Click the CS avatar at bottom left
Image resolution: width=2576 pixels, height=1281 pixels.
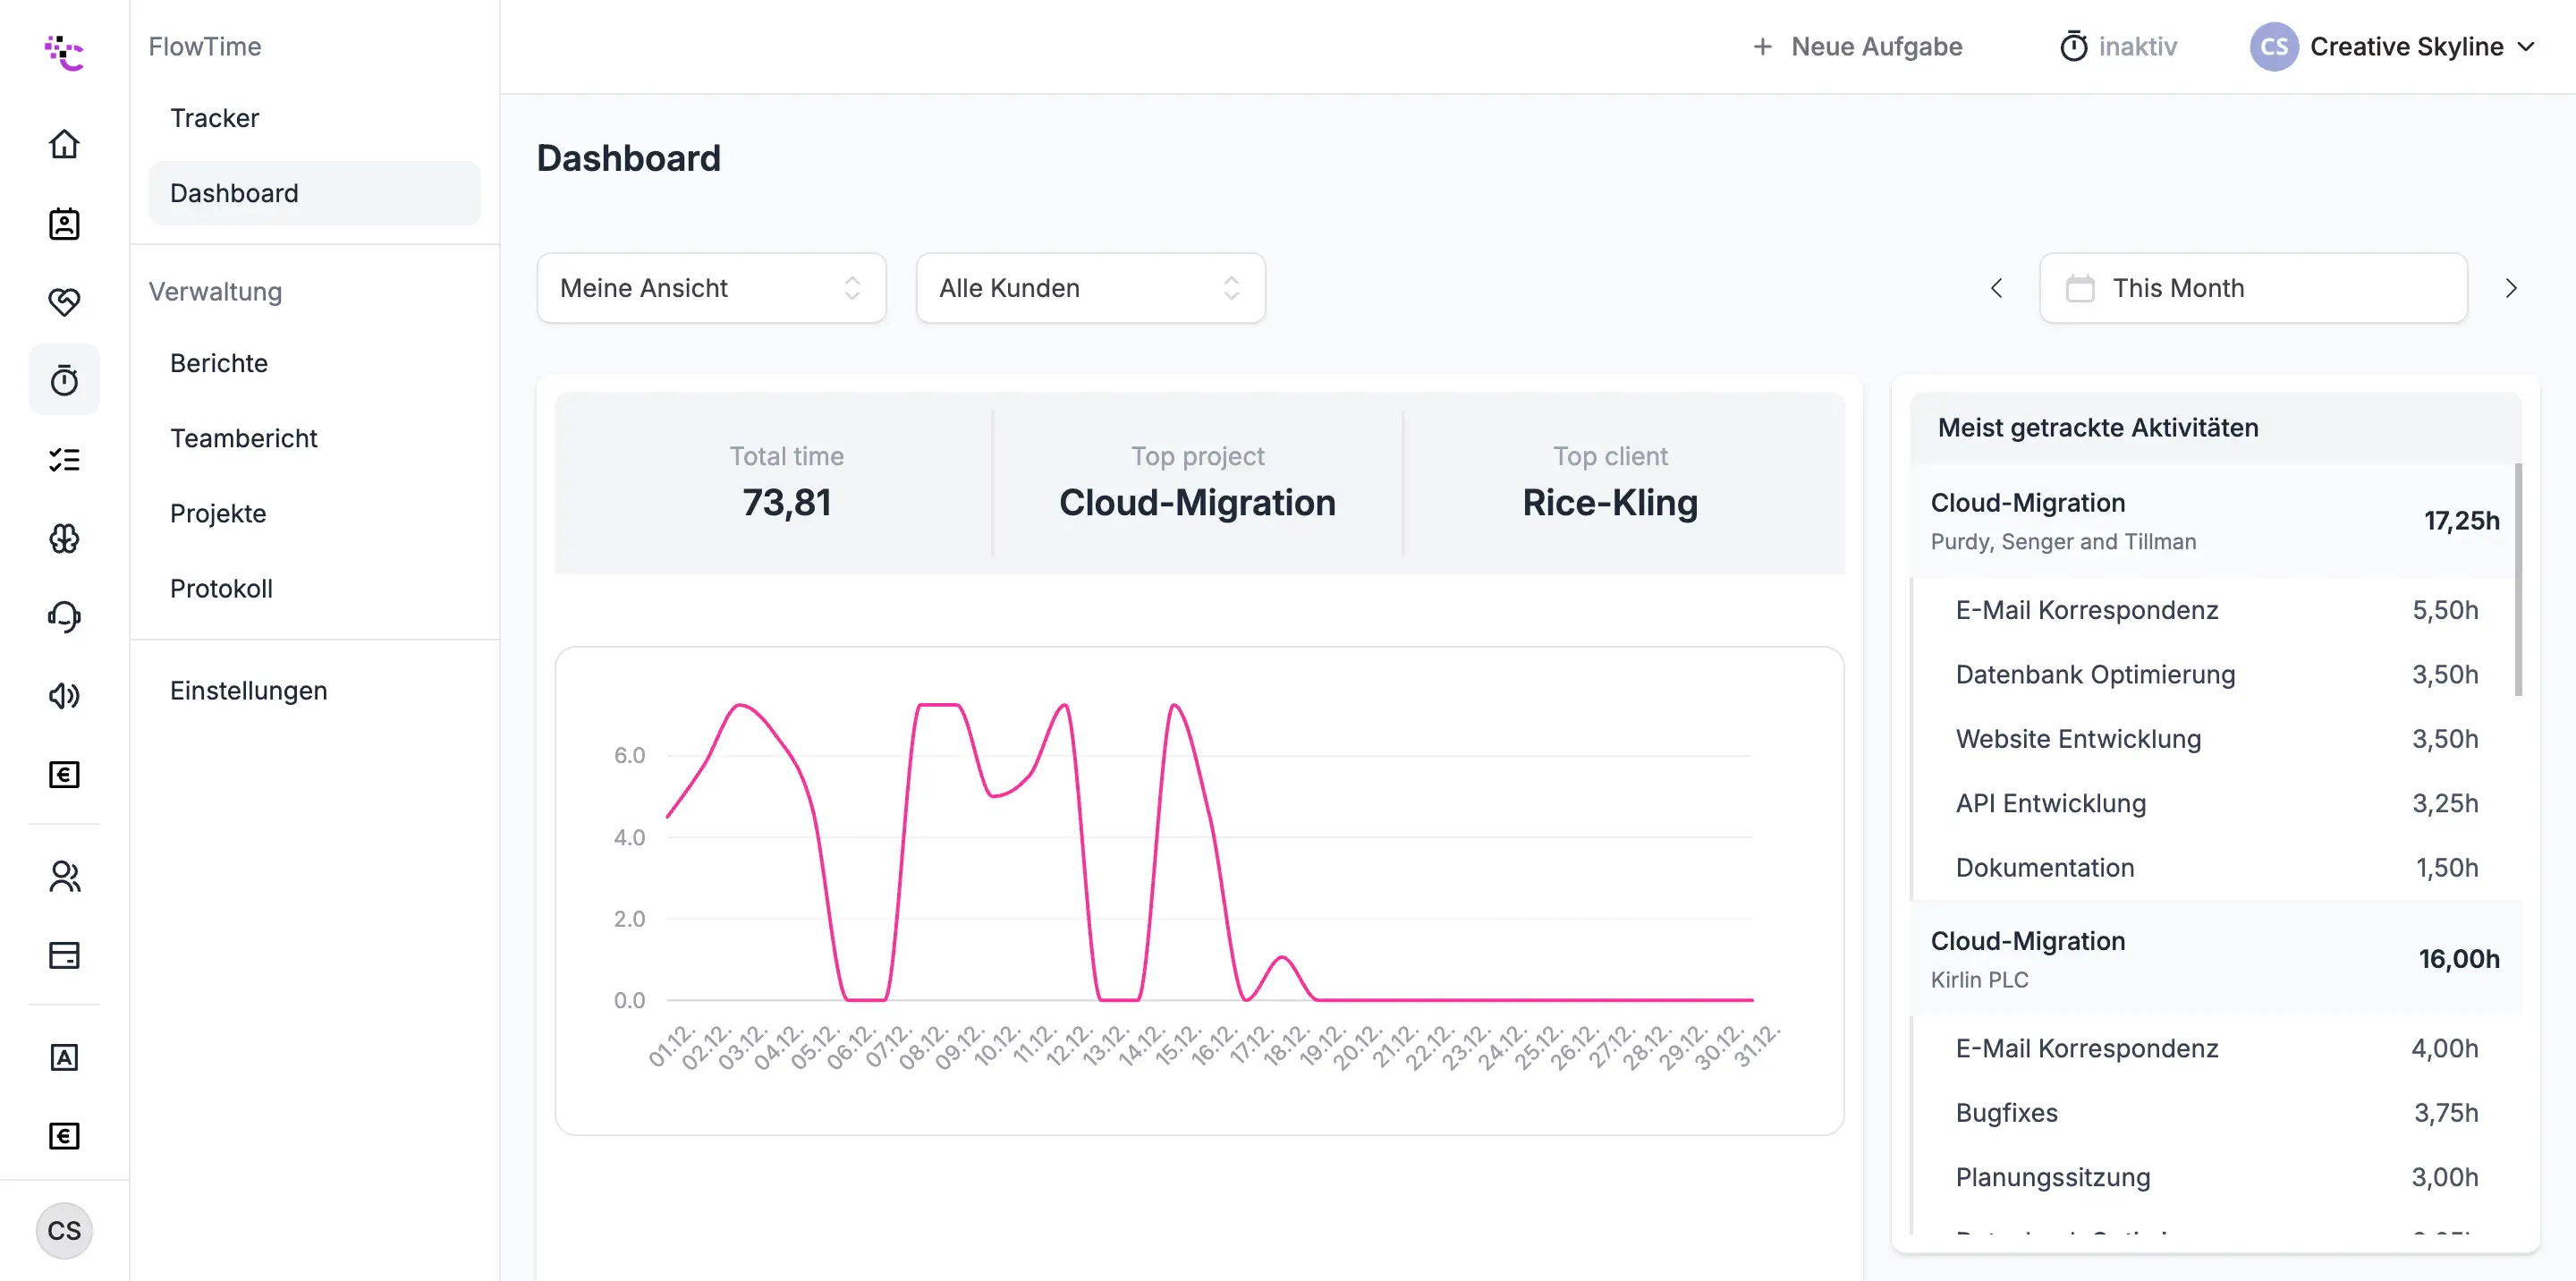click(64, 1230)
